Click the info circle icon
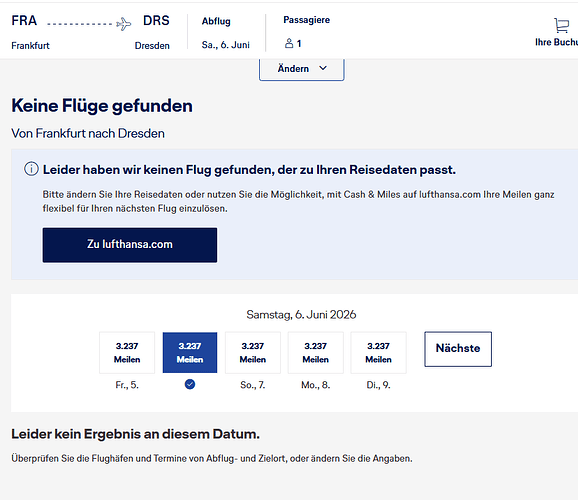Image resolution: width=578 pixels, height=500 pixels. click(31, 169)
